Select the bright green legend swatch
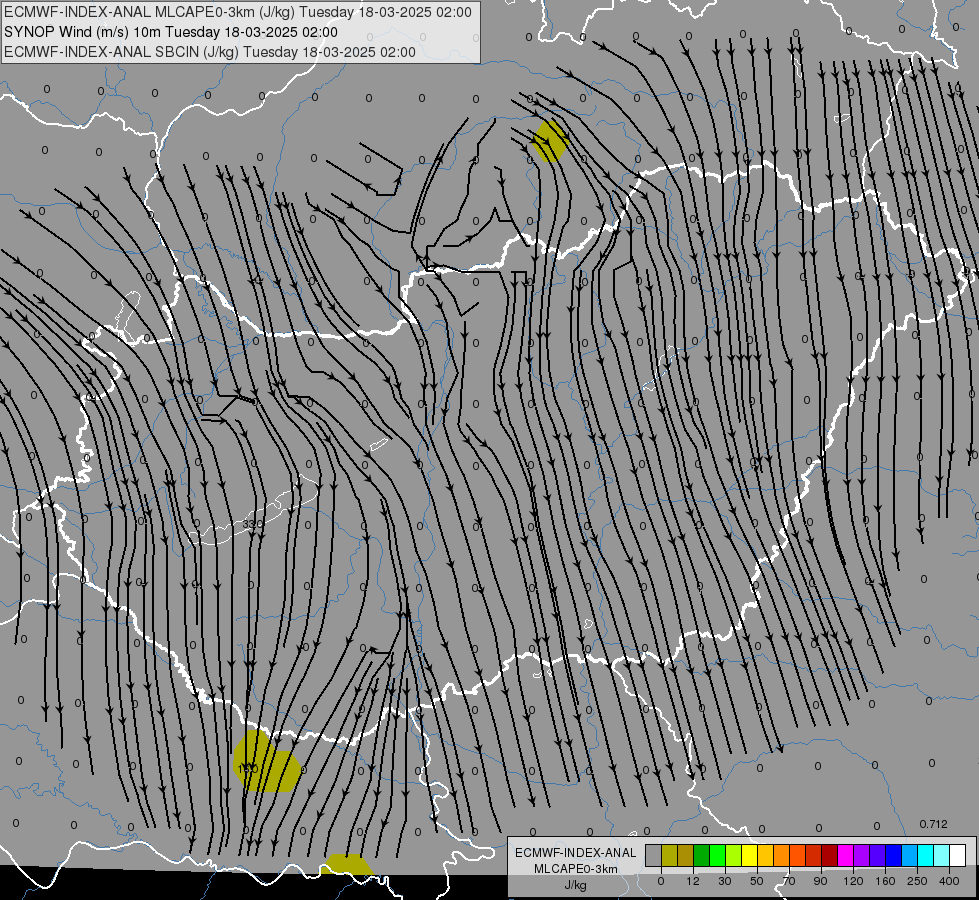979x900 pixels. [717, 855]
